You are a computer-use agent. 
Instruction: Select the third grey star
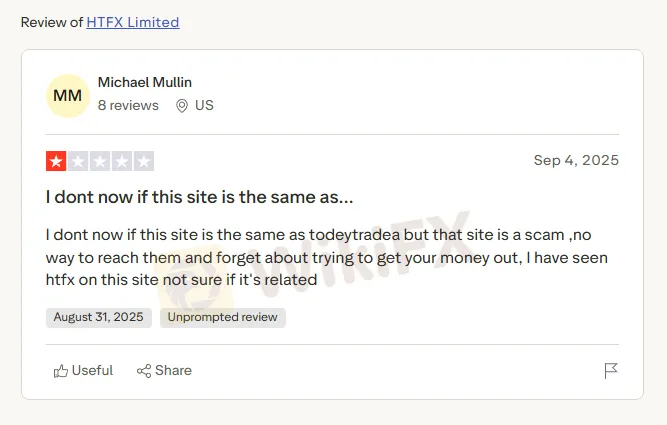tap(100, 161)
